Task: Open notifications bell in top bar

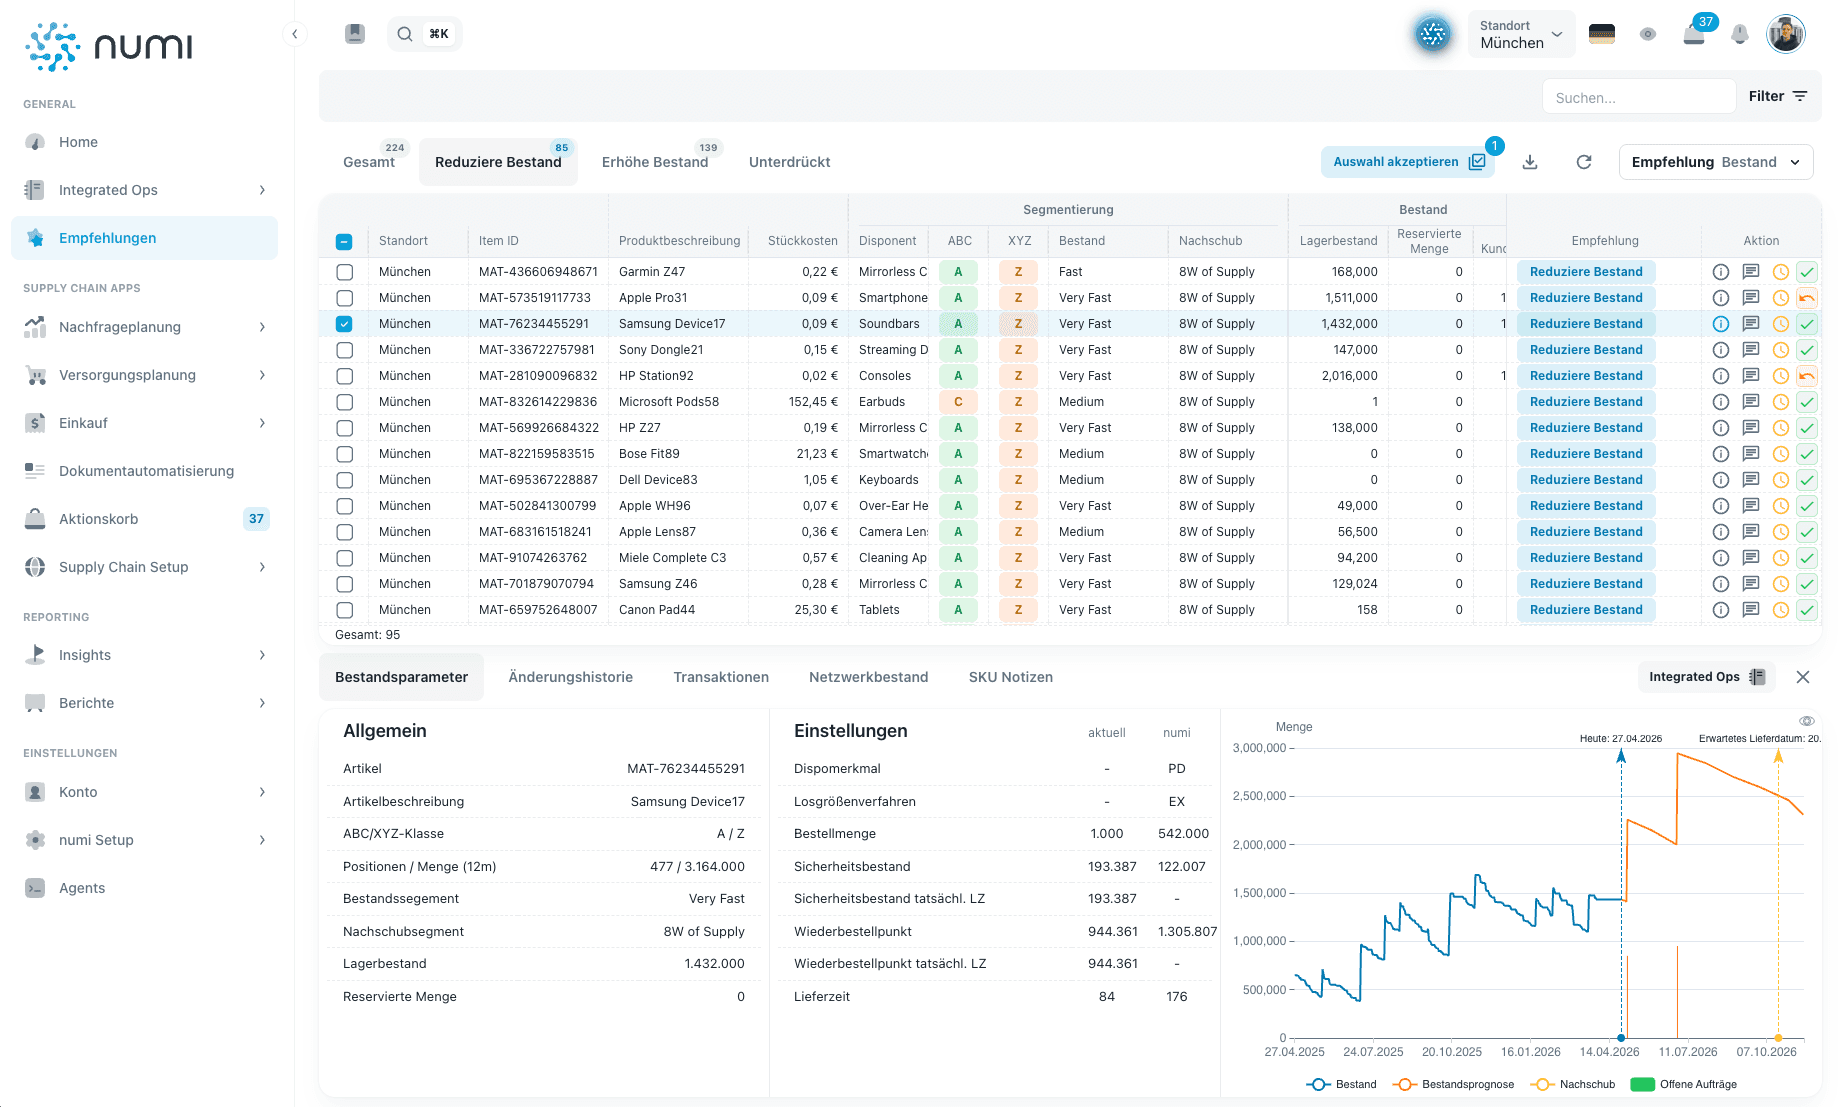Action: click(x=1740, y=34)
